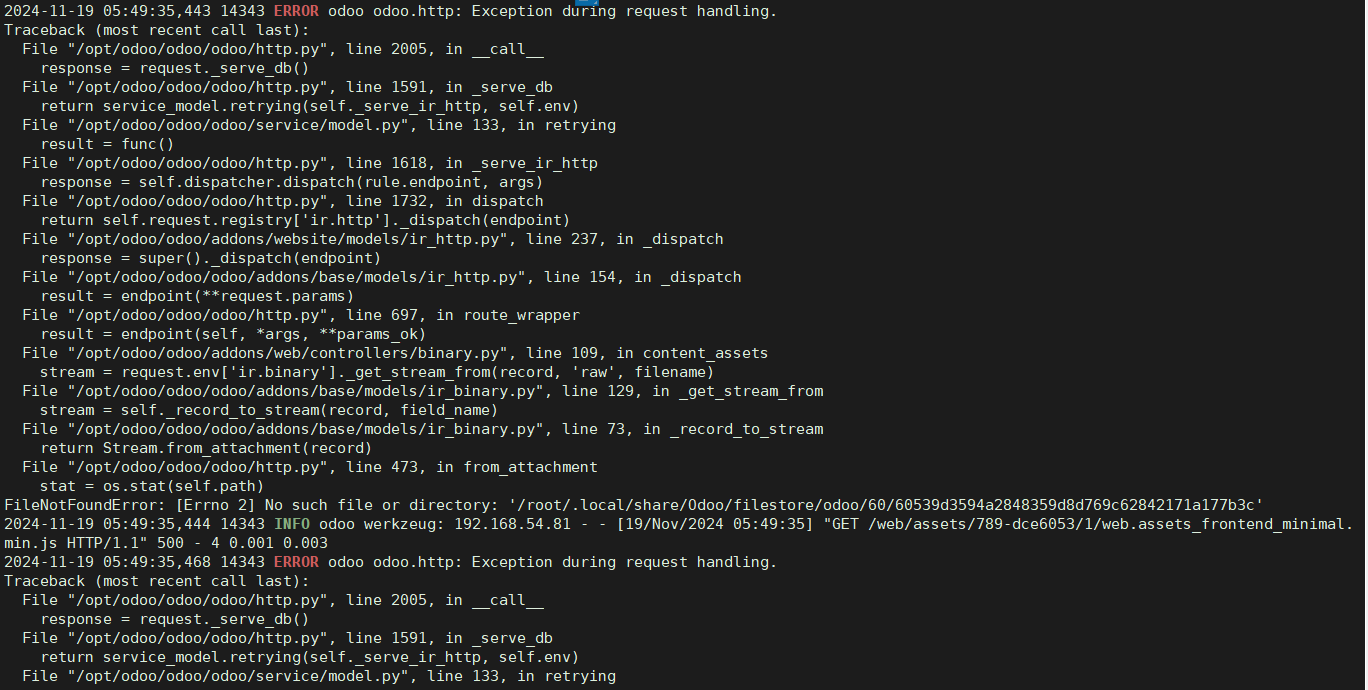Click the red ERROR label at timestamp 05:49:35,443
Viewport: 1368px width, 690px height.
[296, 11]
